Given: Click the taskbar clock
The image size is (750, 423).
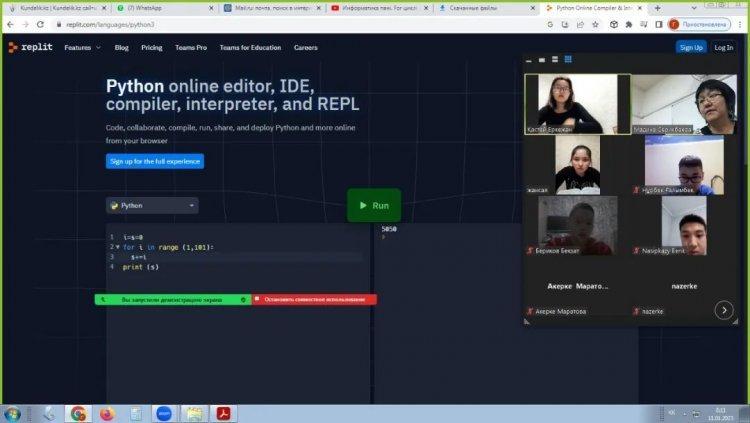Looking at the screenshot, I should point(720,414).
